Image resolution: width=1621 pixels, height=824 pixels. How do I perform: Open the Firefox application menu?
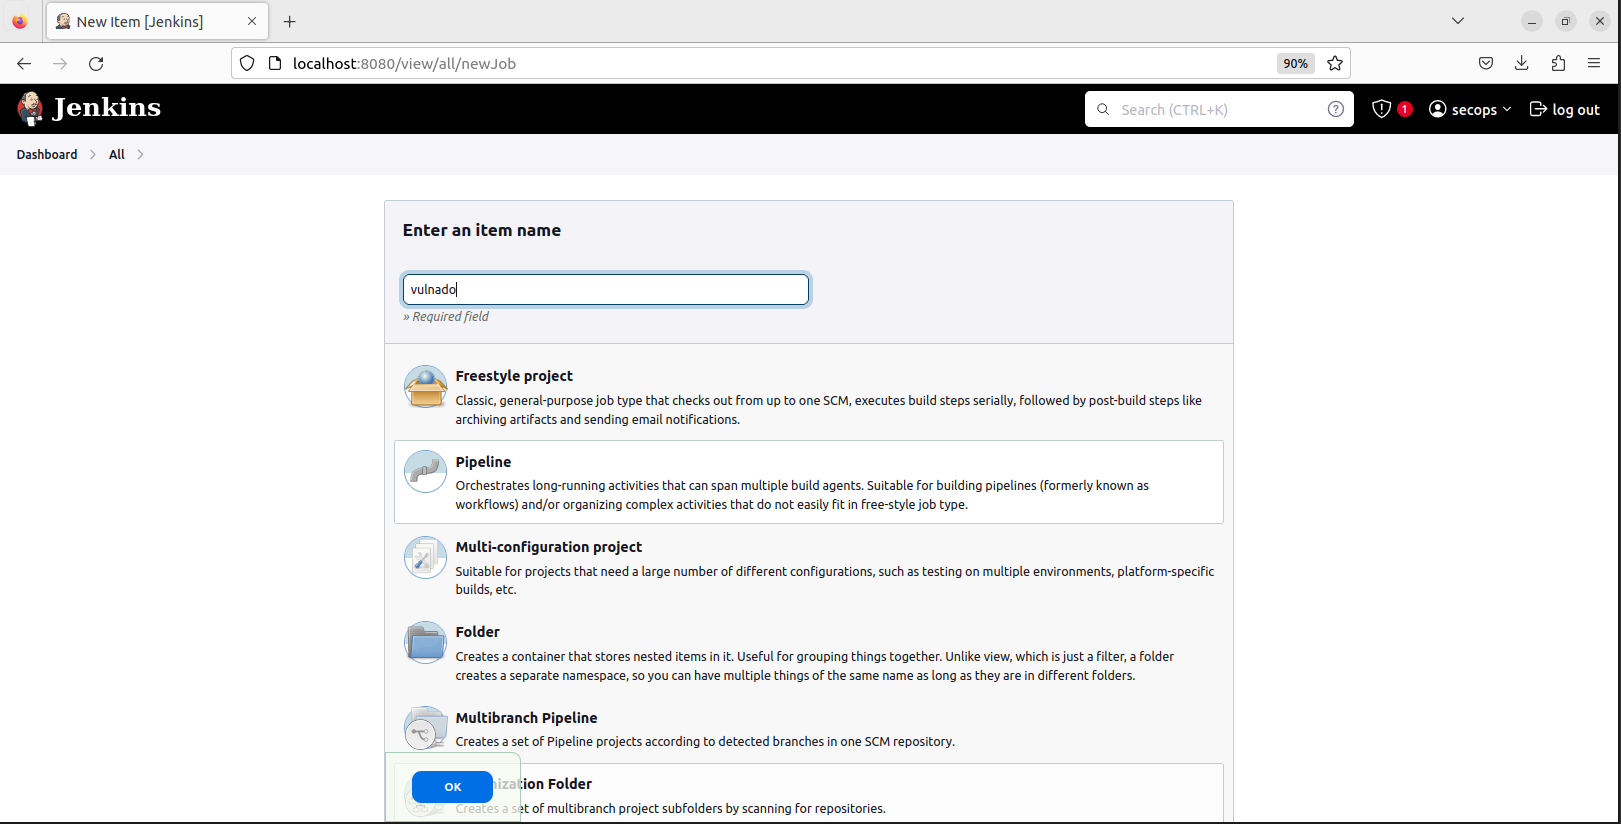click(x=1594, y=63)
